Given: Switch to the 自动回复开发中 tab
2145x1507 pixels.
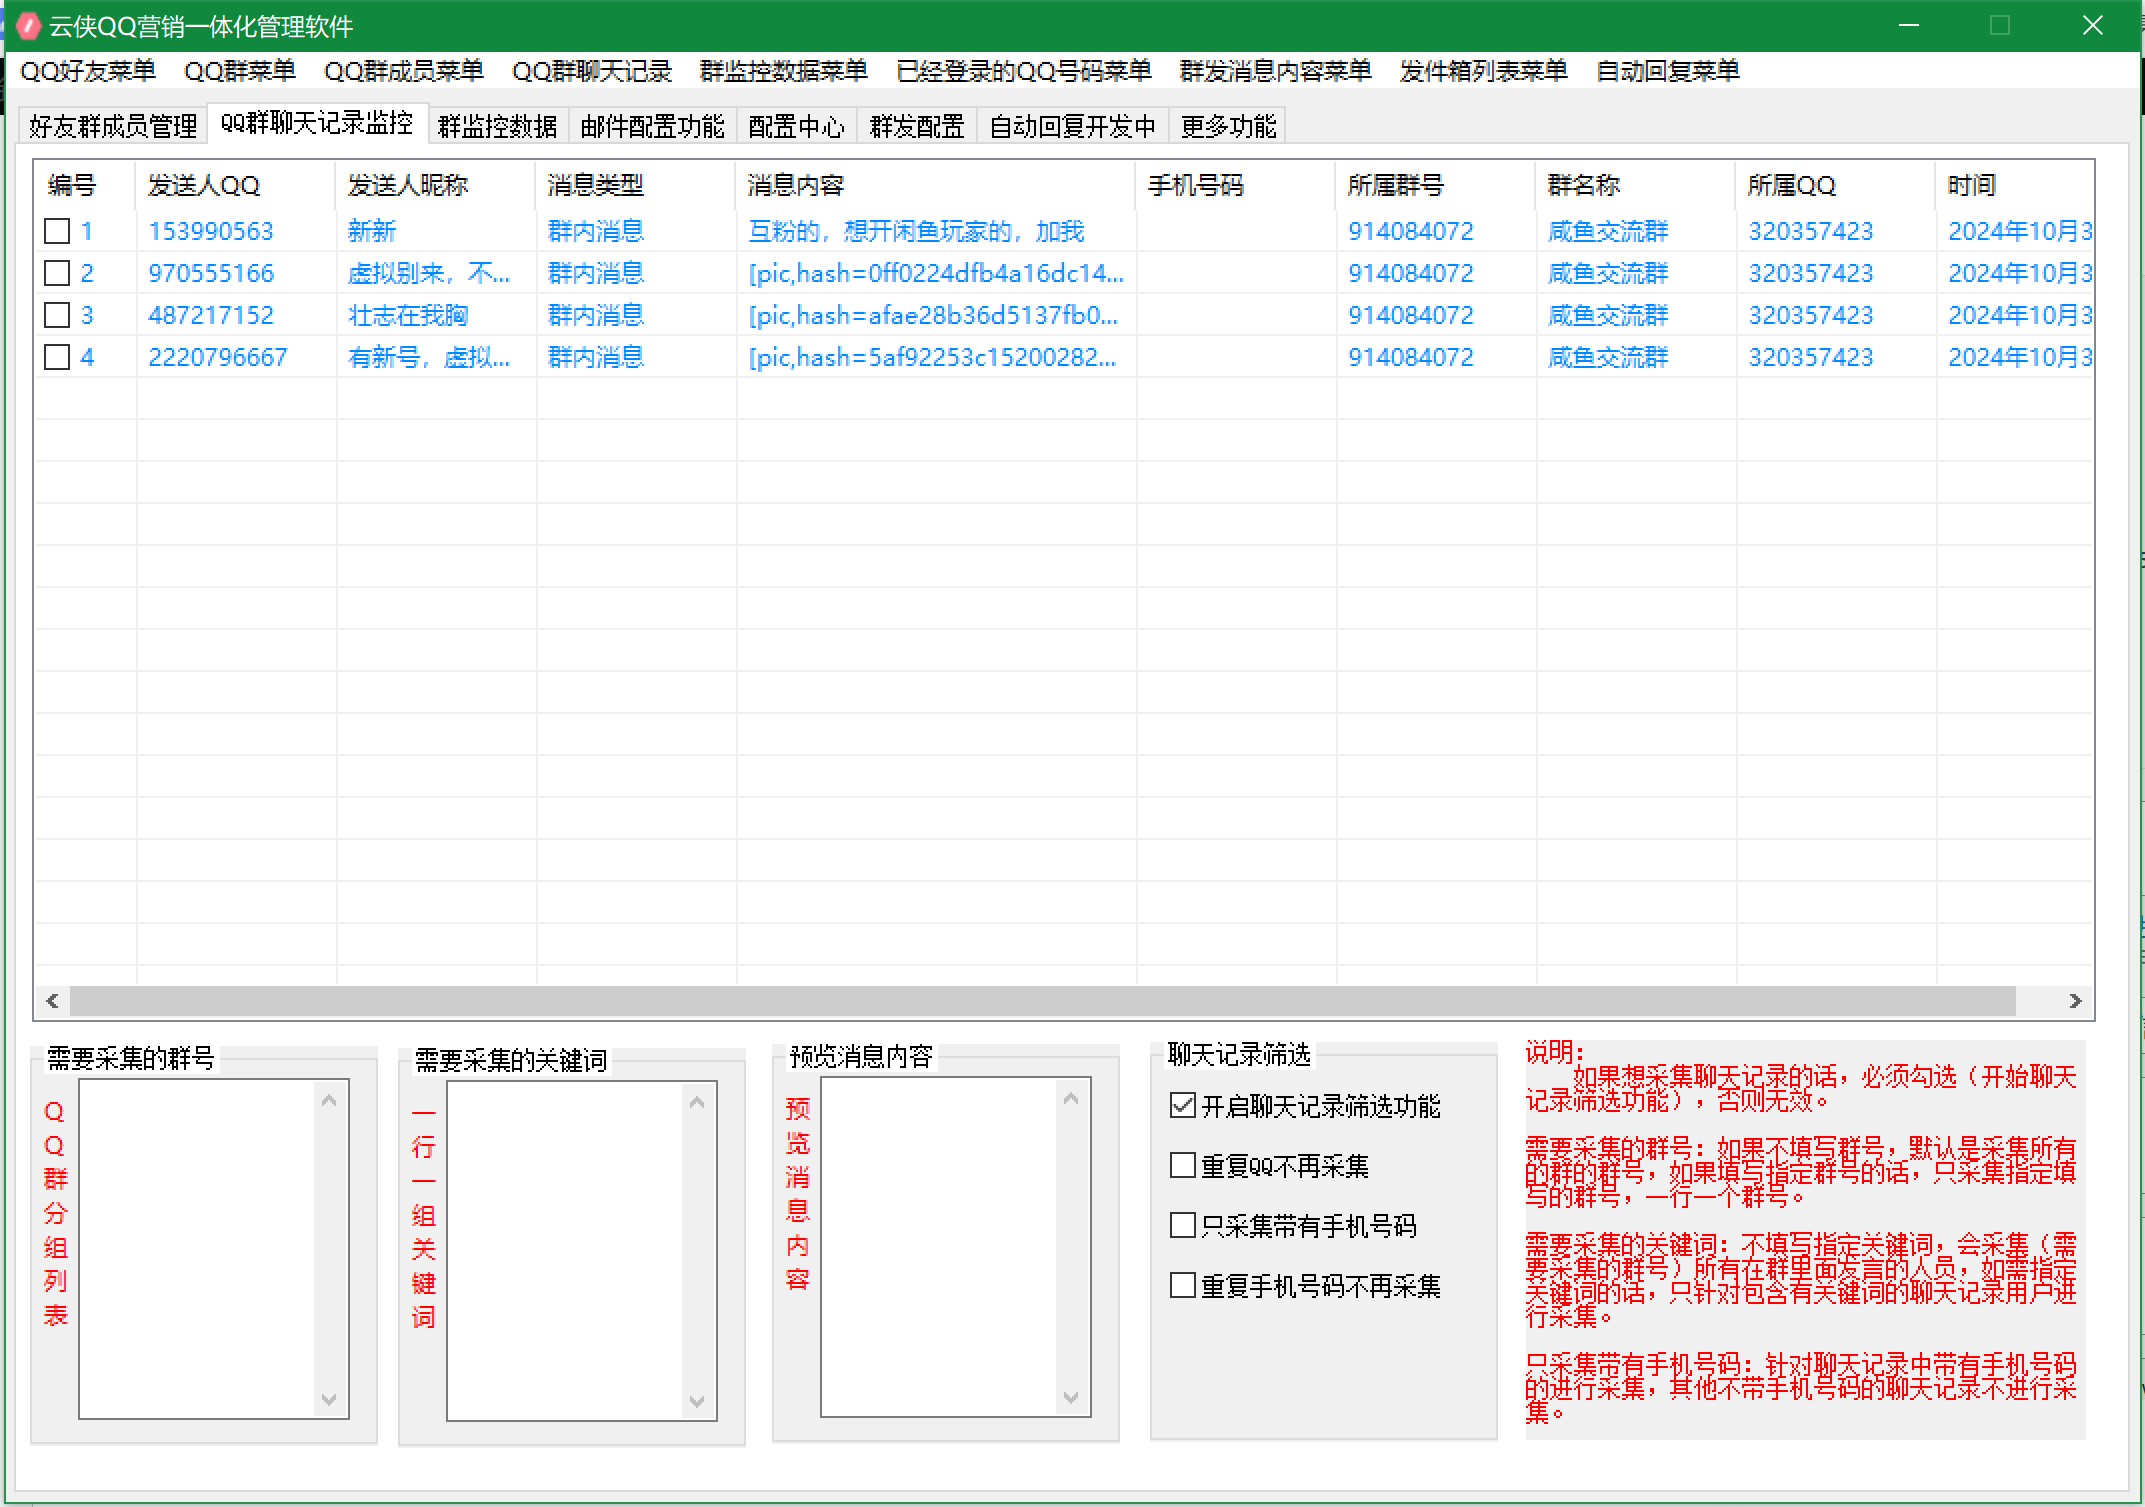Looking at the screenshot, I should click(x=1073, y=126).
